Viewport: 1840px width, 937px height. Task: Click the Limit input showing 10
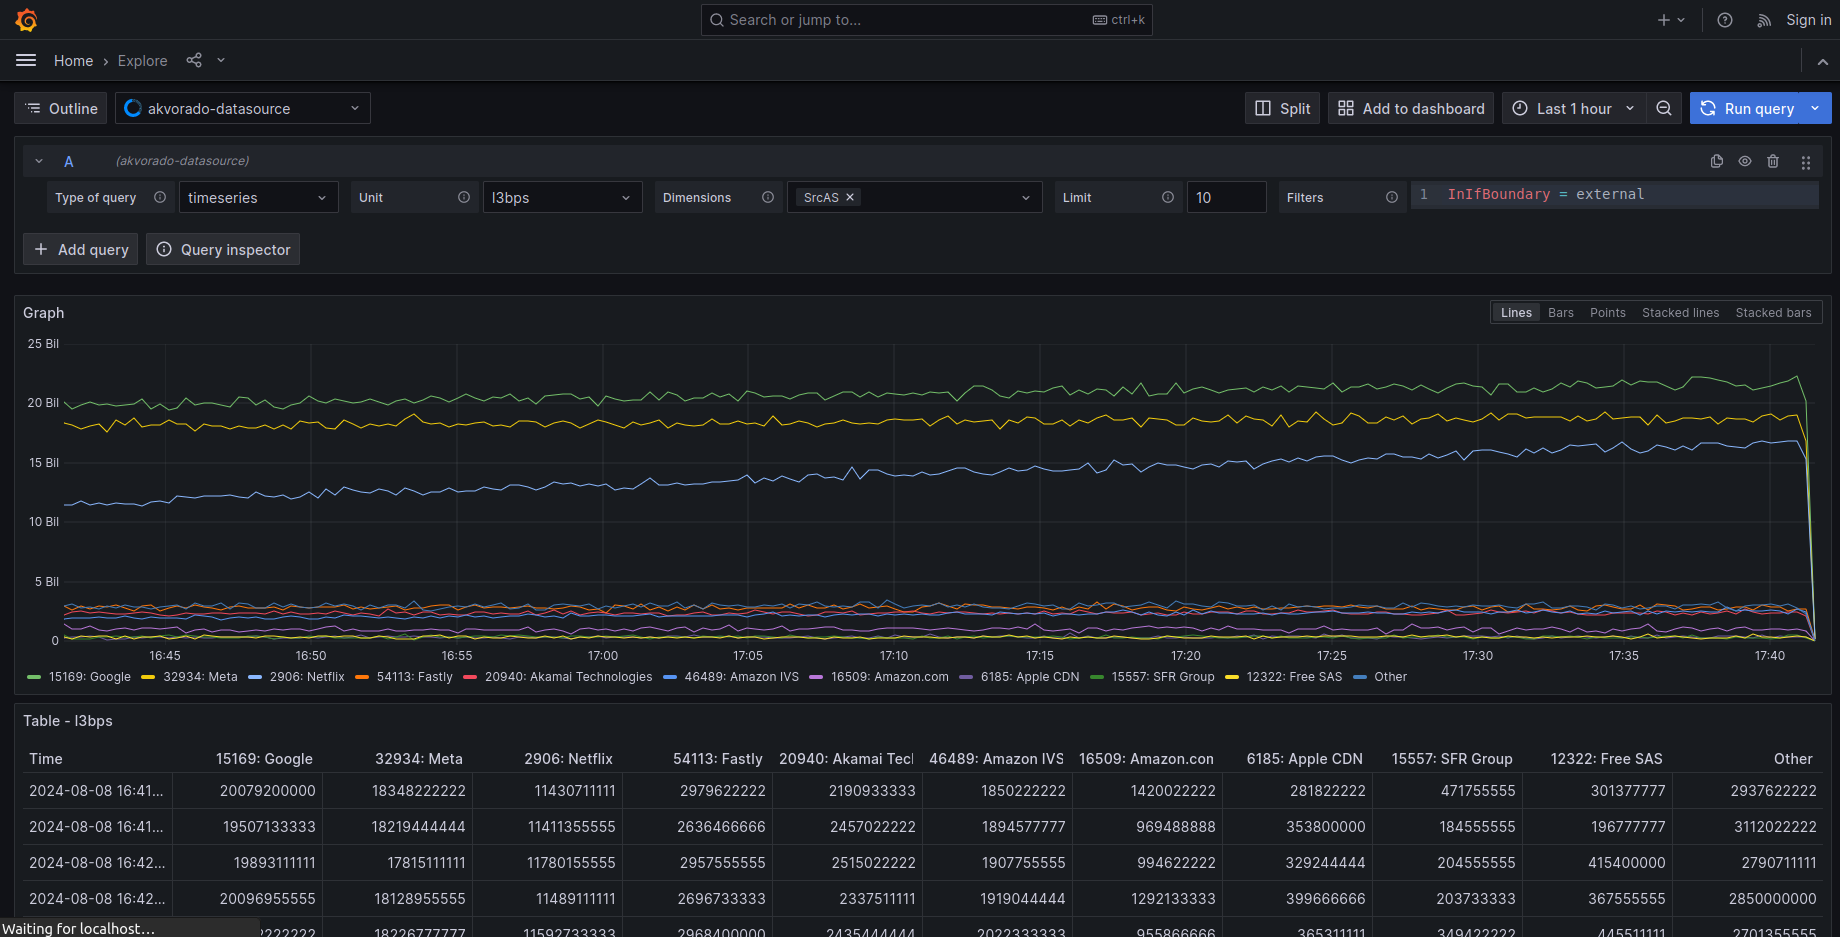[x=1226, y=197]
